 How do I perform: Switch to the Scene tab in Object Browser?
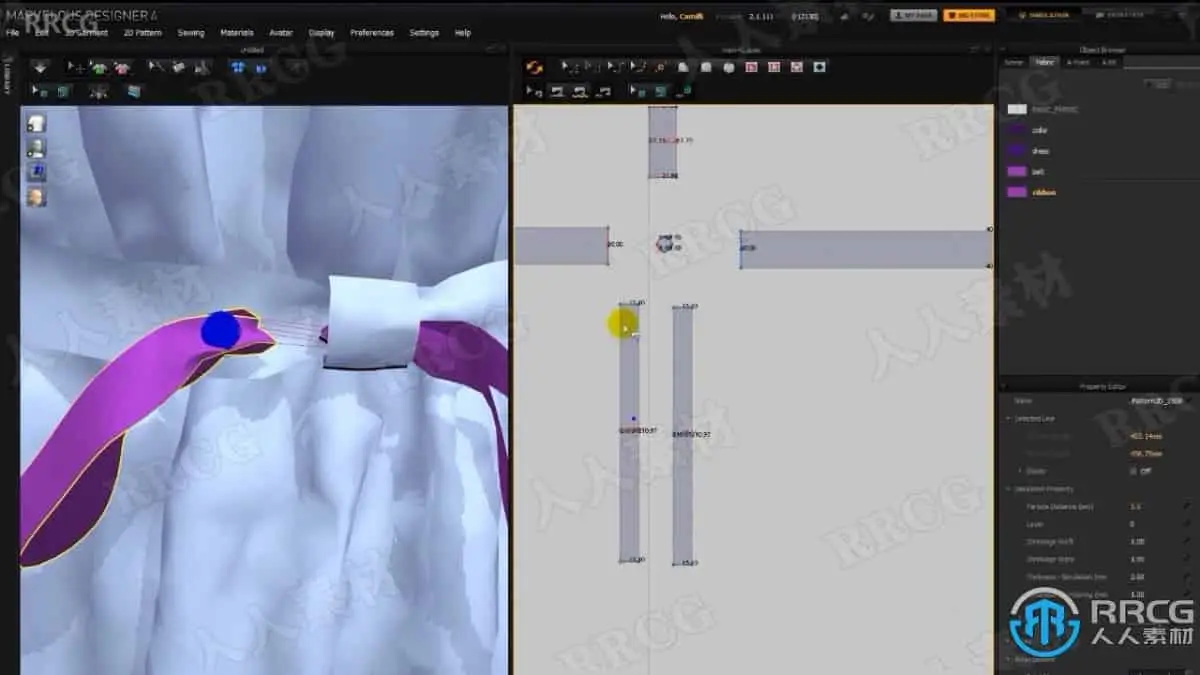tap(1013, 62)
